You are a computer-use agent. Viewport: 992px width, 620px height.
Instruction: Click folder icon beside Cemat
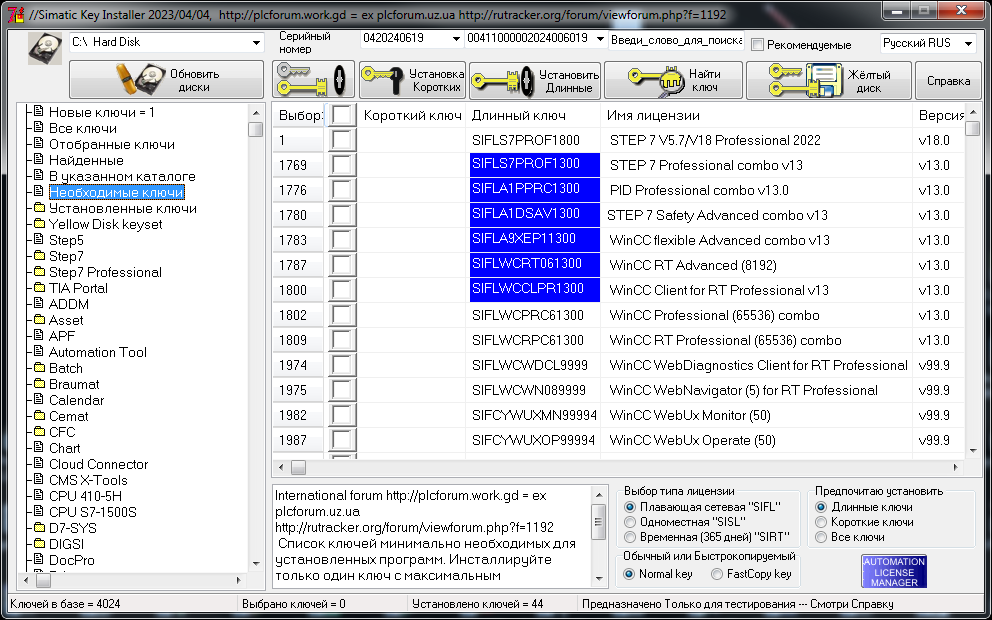point(39,416)
